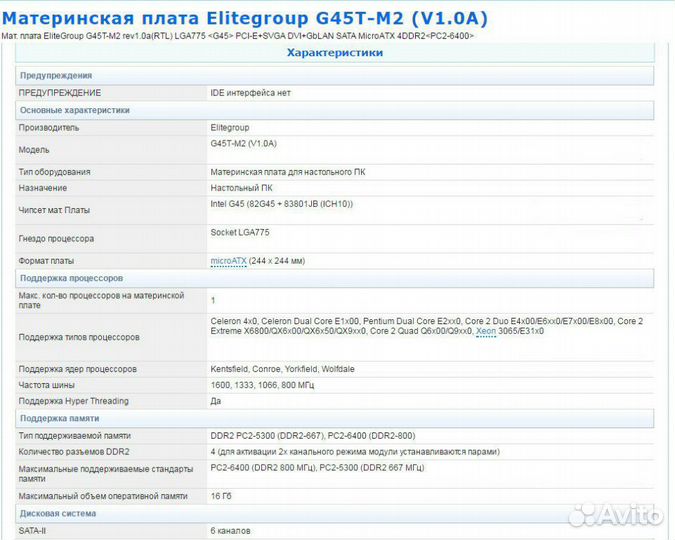The width and height of the screenshot is (675, 540).
Task: Select the Основные характеристики section header
Action: pyautogui.click(x=335, y=110)
